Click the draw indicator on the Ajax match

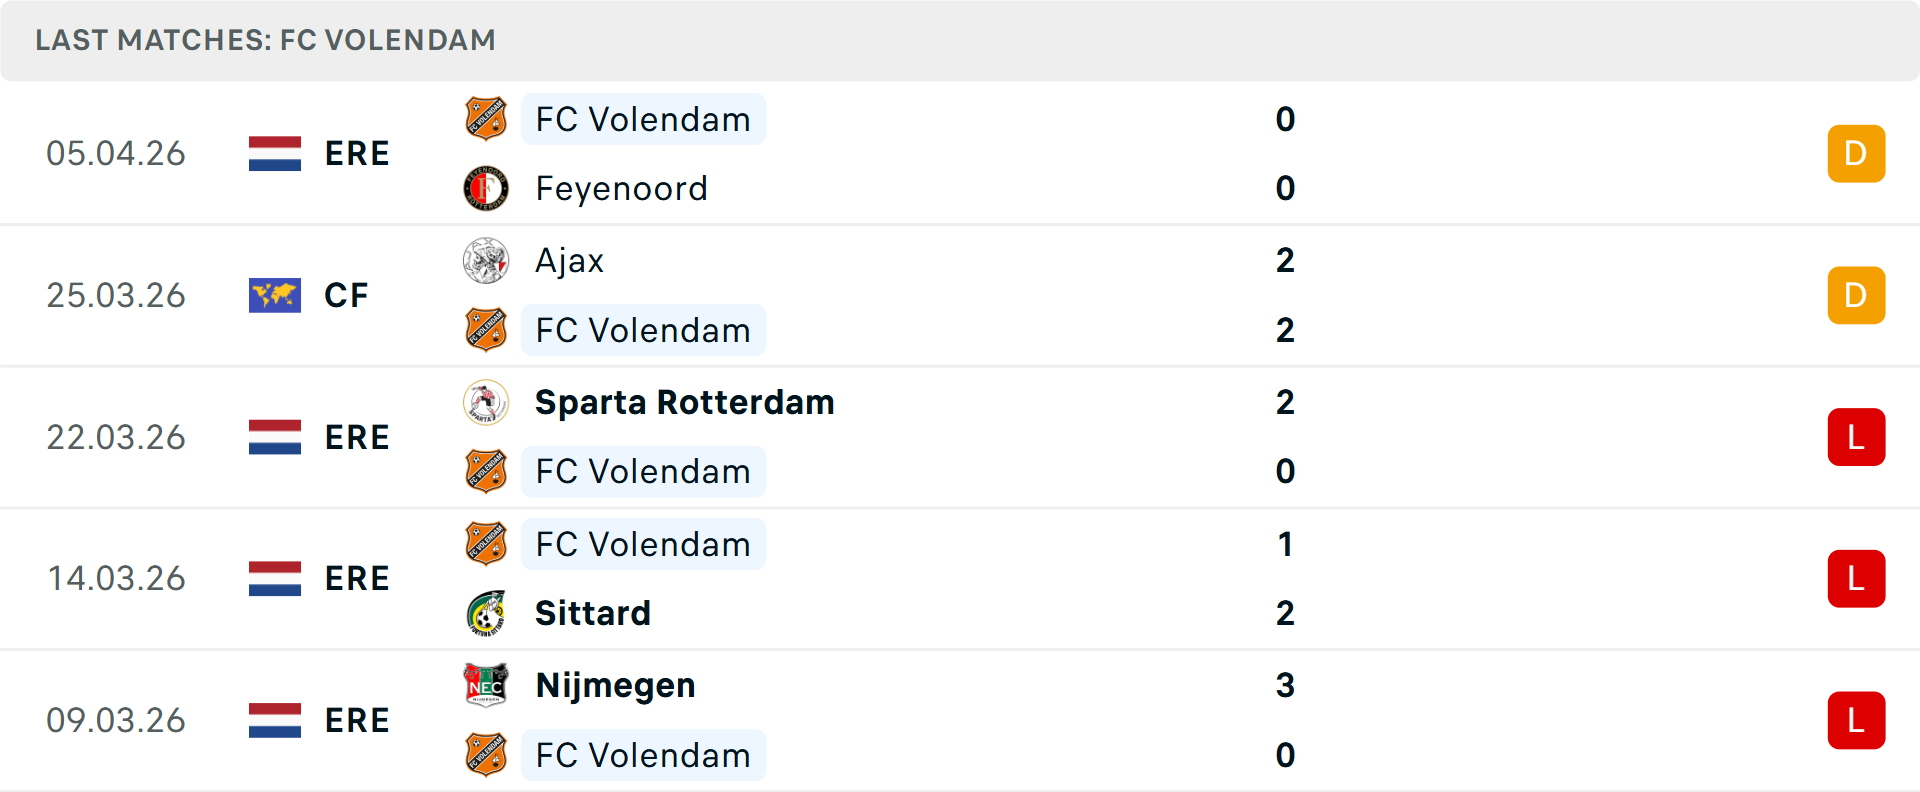point(1856,295)
